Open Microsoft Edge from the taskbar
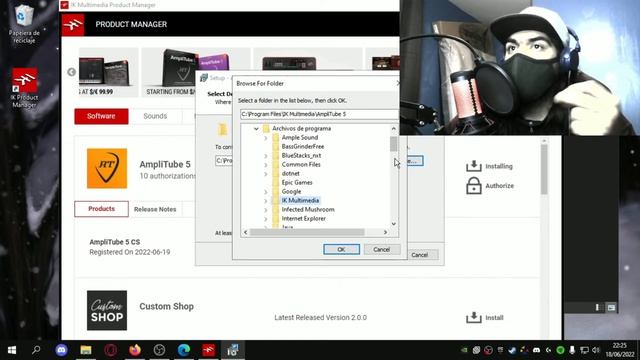640x360 pixels. click(x=184, y=350)
